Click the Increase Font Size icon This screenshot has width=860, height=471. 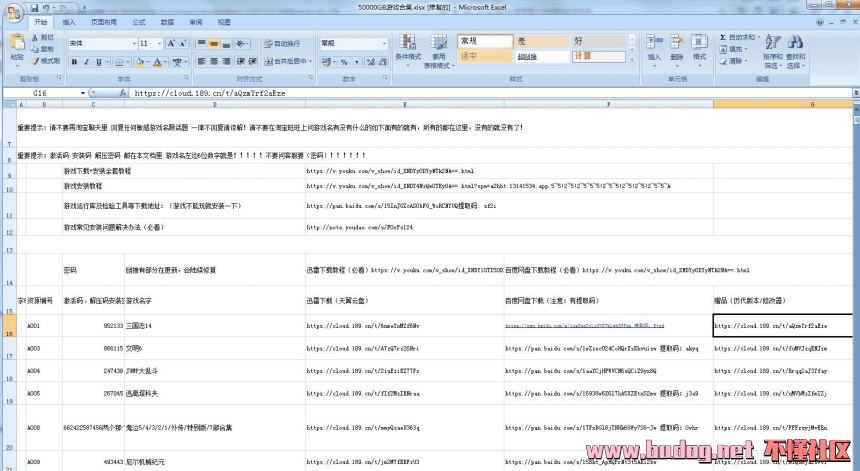click(172, 44)
